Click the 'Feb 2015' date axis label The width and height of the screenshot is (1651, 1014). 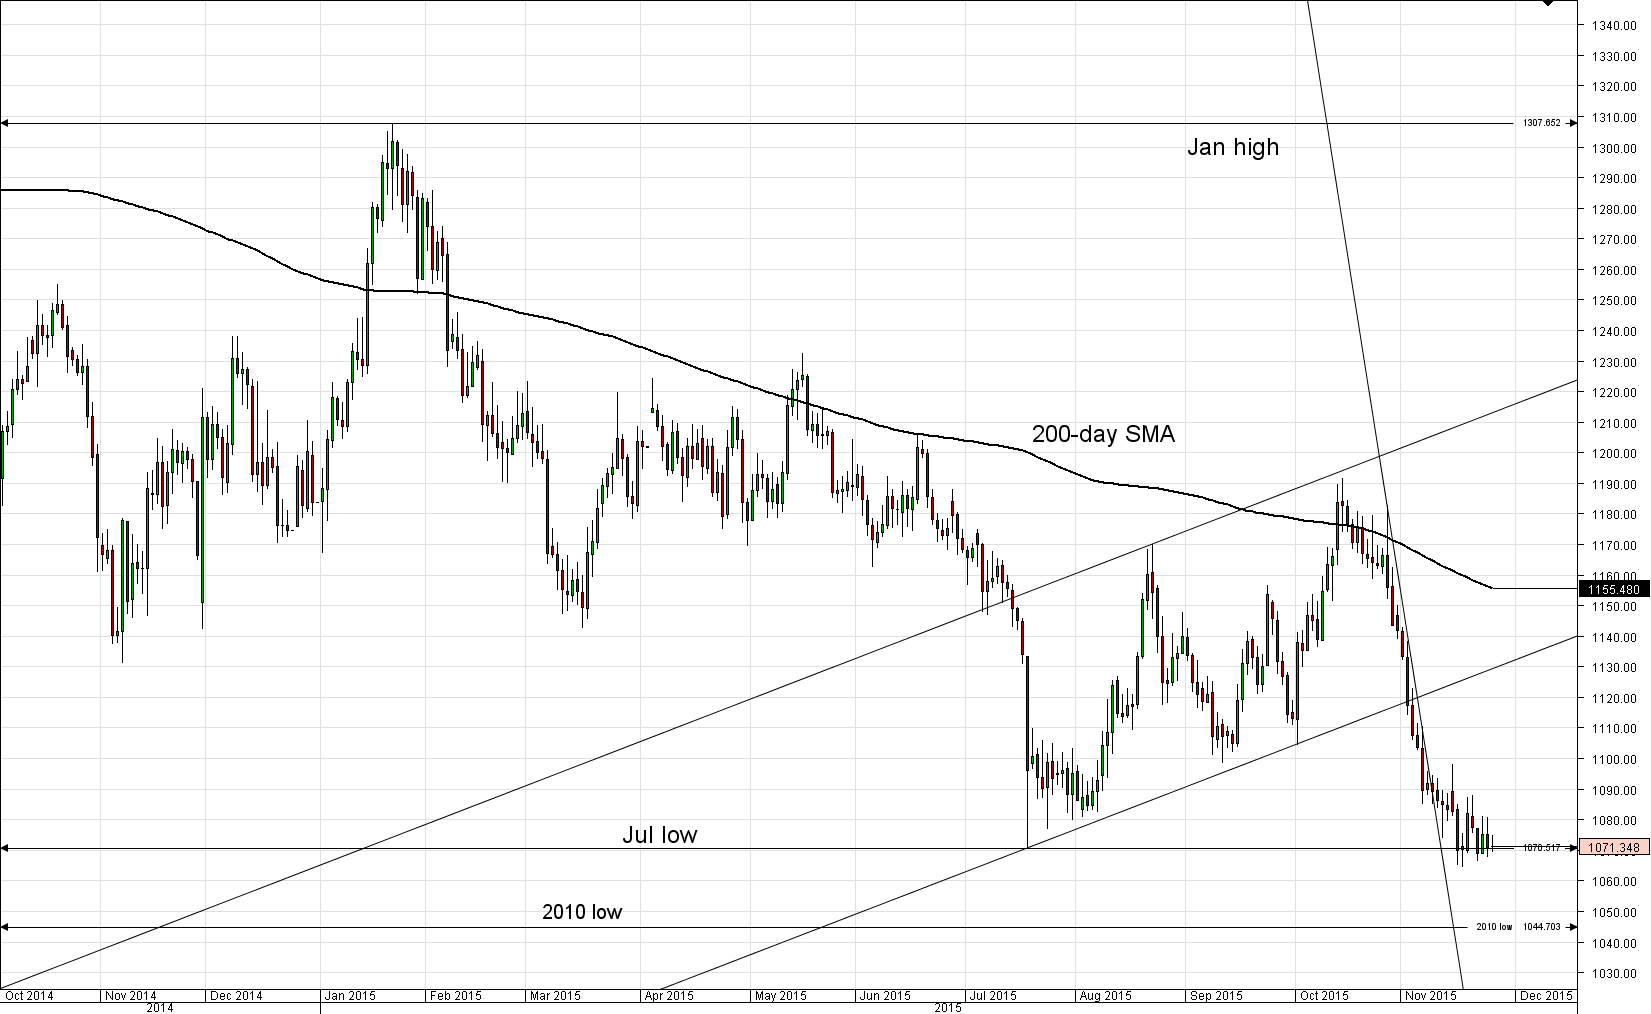(455, 995)
